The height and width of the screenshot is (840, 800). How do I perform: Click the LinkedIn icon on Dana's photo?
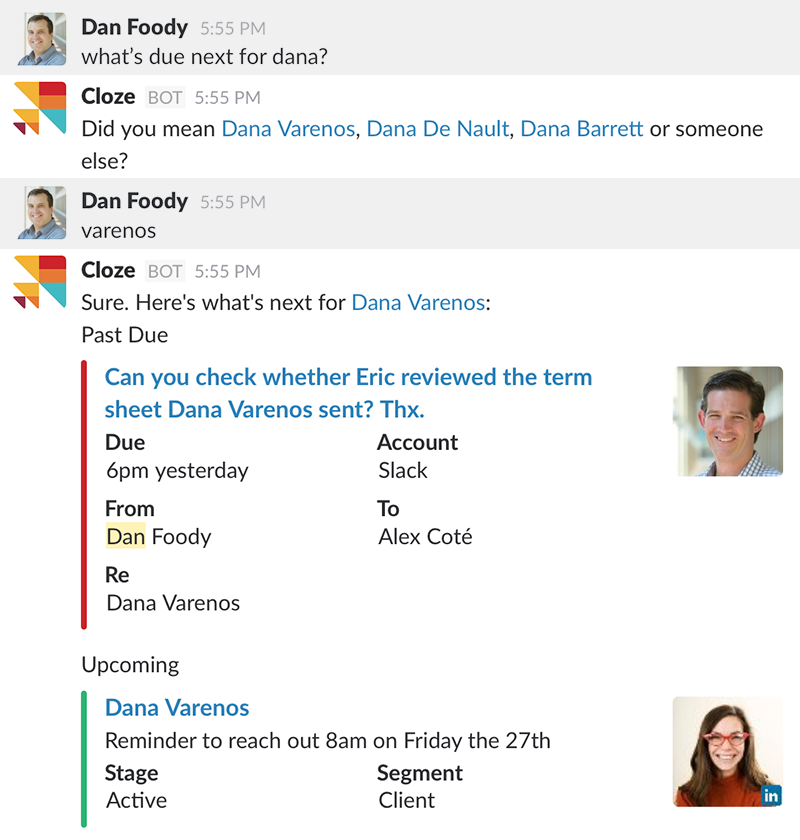[771, 795]
